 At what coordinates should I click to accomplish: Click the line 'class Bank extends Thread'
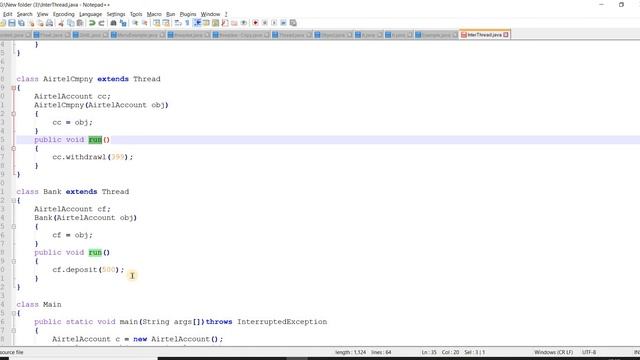[73, 192]
